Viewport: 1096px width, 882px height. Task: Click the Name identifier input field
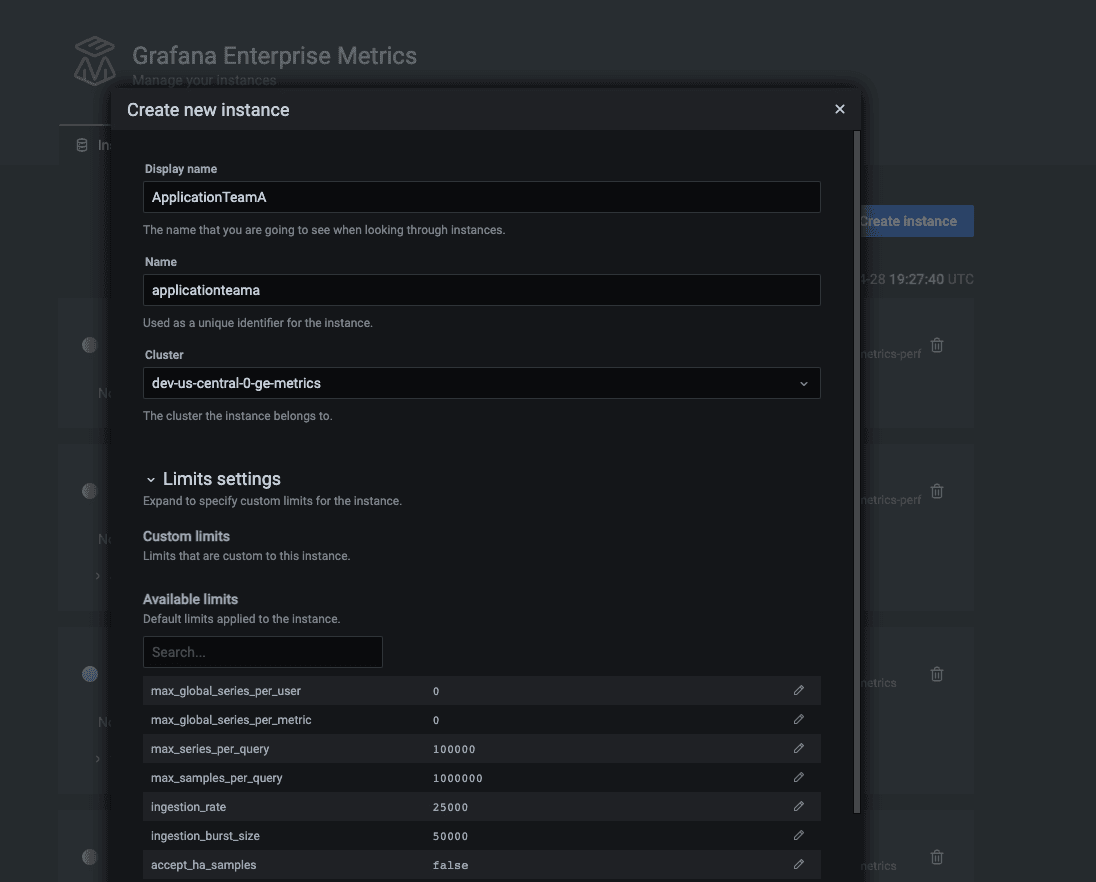click(x=480, y=290)
